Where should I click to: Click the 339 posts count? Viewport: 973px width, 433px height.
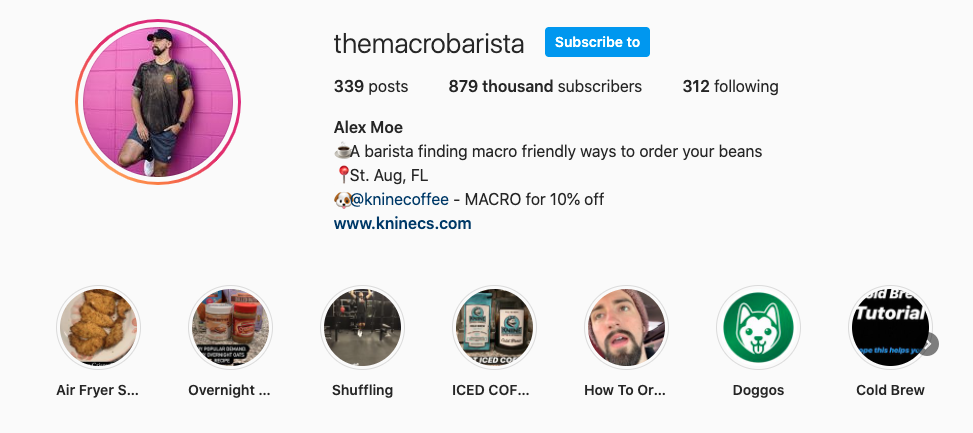tap(371, 86)
